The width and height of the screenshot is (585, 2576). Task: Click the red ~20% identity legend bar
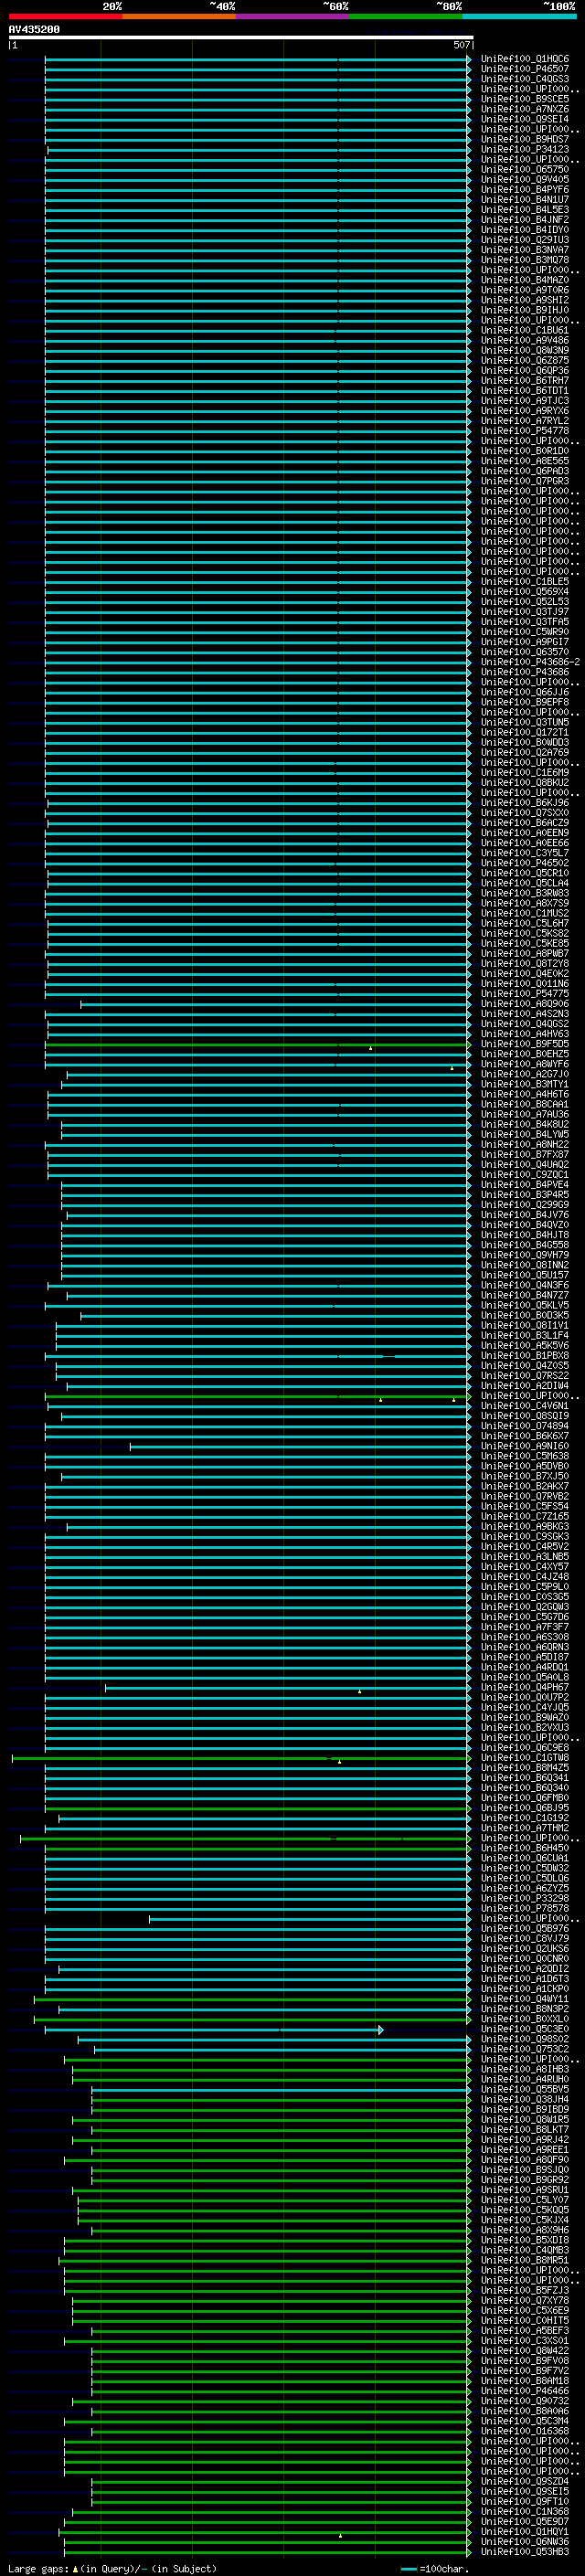point(65,16)
